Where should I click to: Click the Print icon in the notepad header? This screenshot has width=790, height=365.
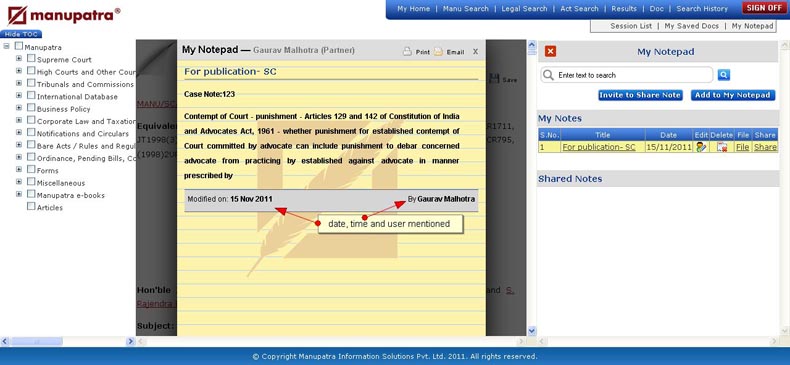pyautogui.click(x=408, y=51)
